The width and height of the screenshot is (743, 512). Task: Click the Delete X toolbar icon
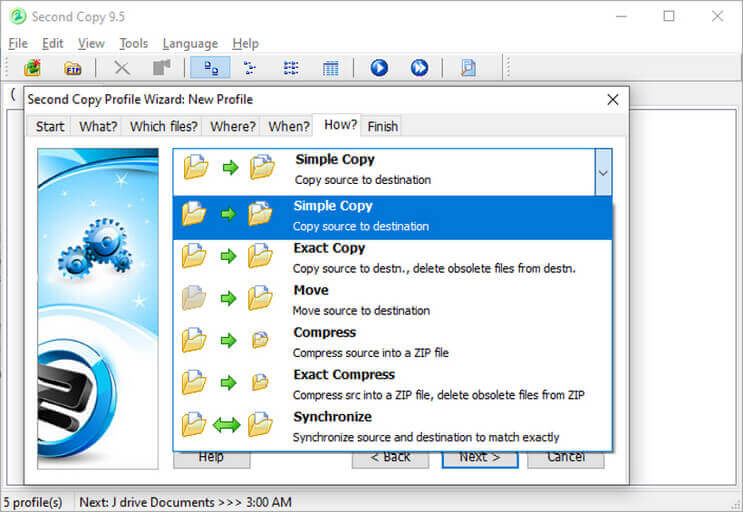pos(122,68)
